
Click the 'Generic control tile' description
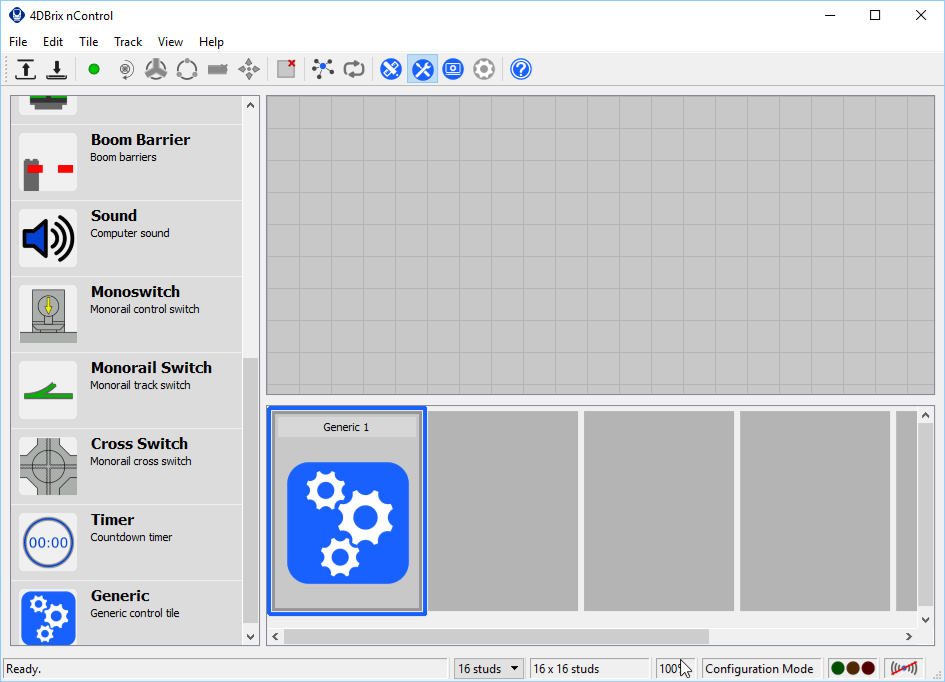[x=135, y=613]
